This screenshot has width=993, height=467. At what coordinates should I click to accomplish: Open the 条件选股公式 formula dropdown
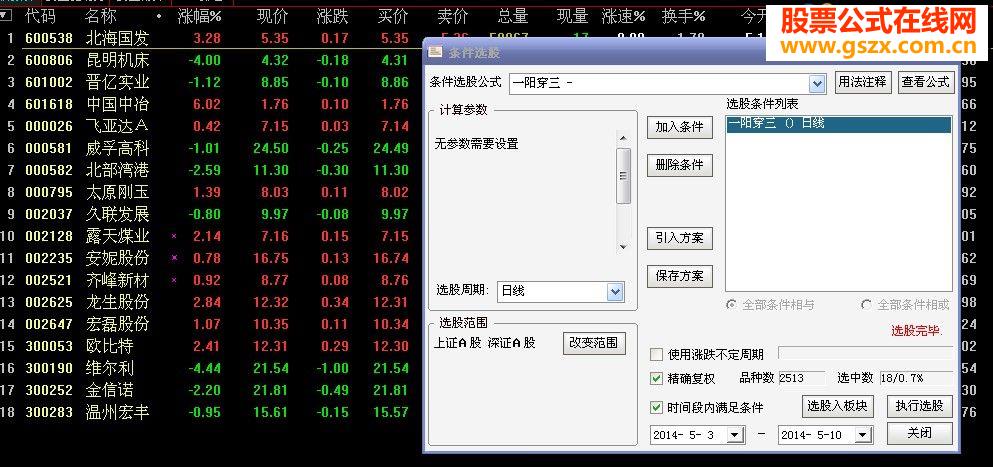pyautogui.click(x=817, y=83)
